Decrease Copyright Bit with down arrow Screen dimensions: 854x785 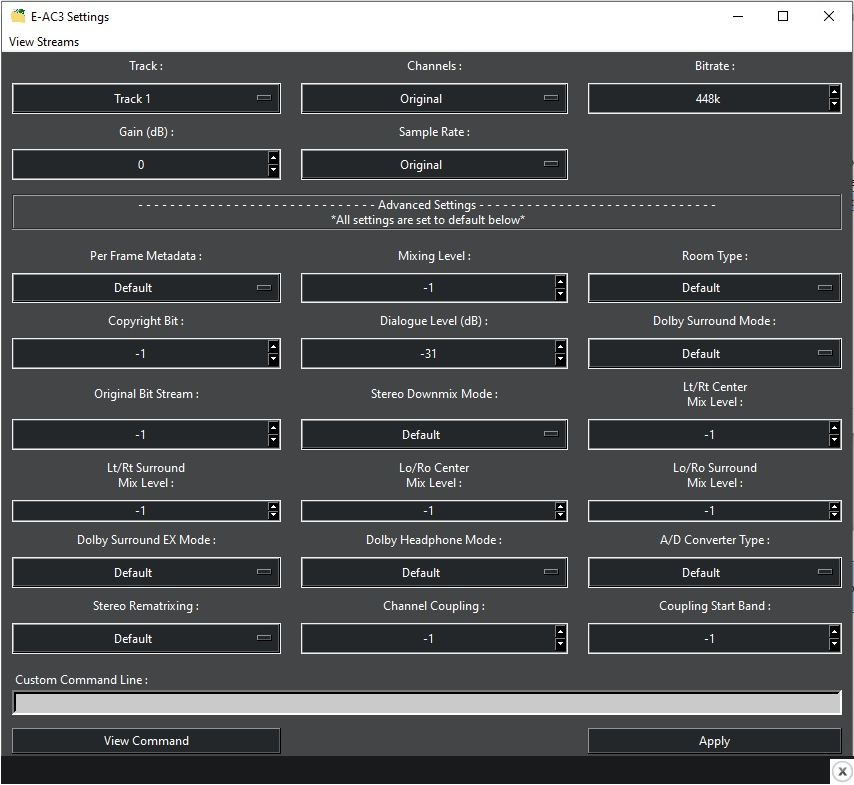(273, 360)
